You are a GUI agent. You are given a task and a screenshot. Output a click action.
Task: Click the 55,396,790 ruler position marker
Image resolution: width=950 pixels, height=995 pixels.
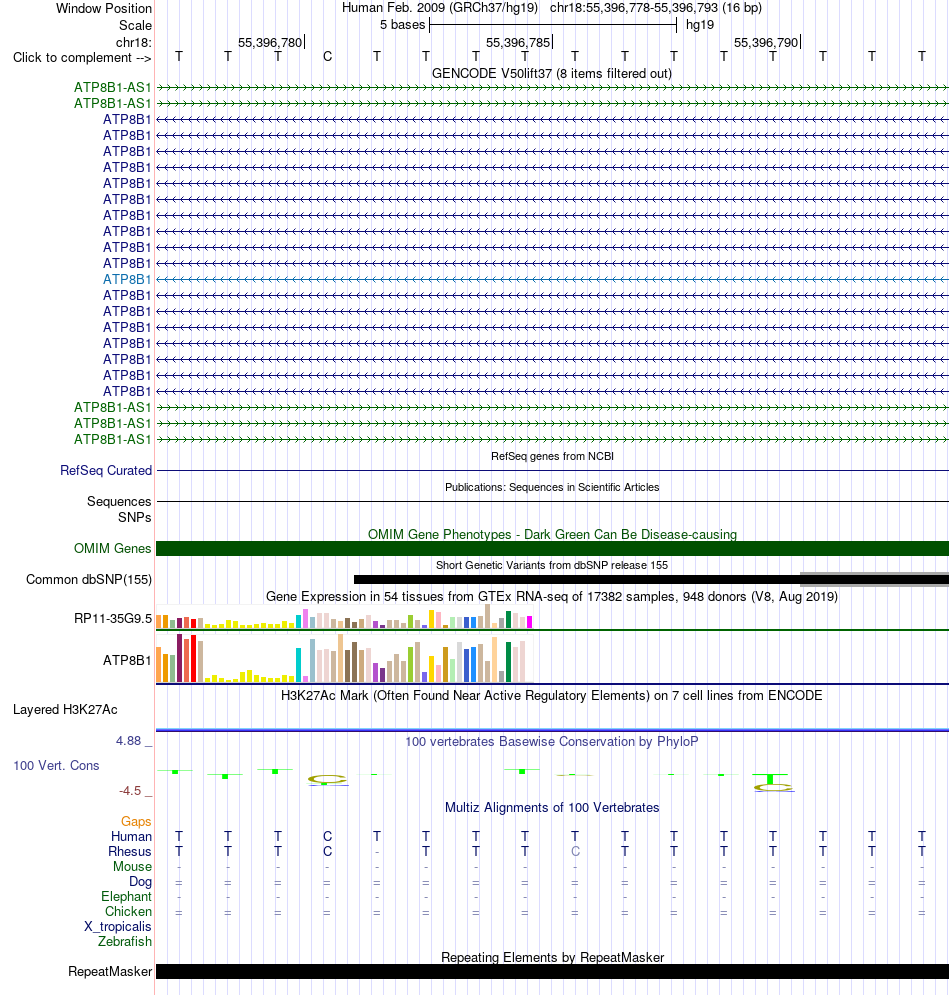click(x=766, y=43)
